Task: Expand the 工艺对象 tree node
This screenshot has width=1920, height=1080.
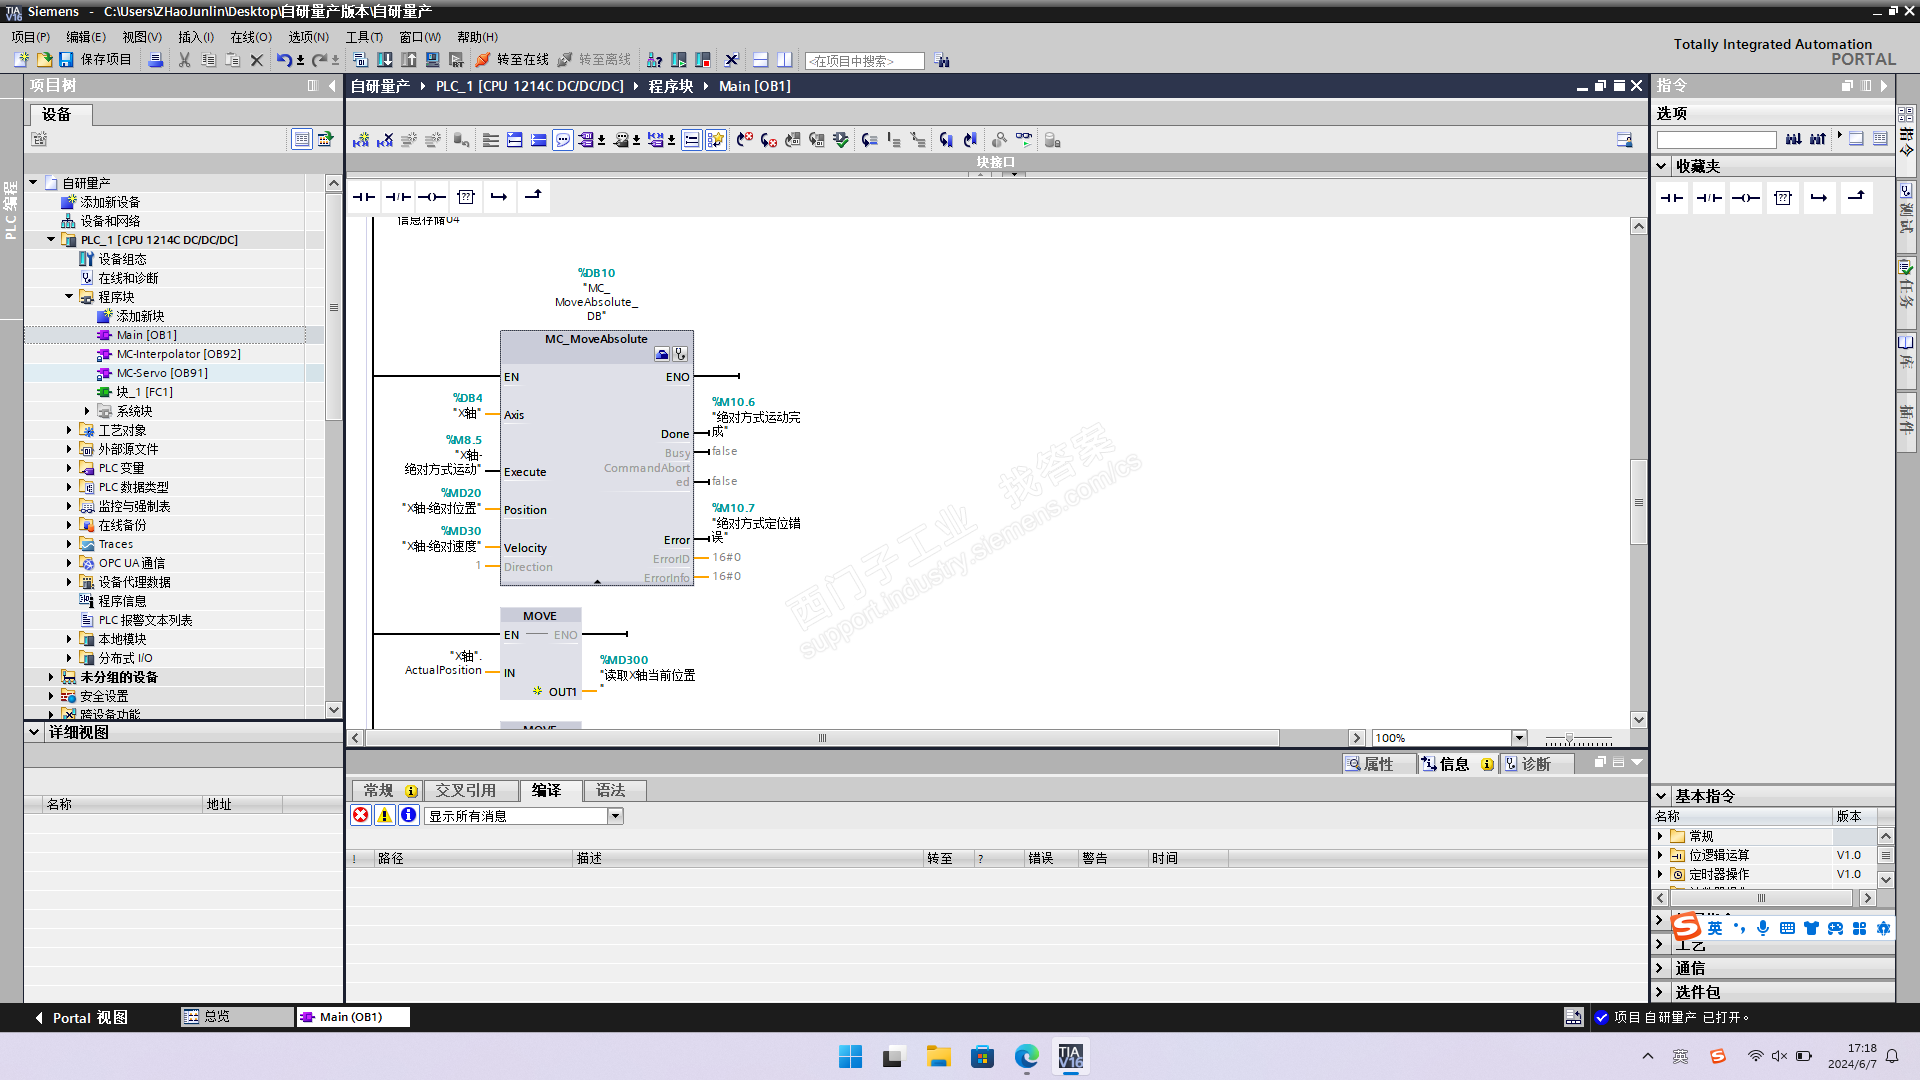Action: [x=69, y=430]
